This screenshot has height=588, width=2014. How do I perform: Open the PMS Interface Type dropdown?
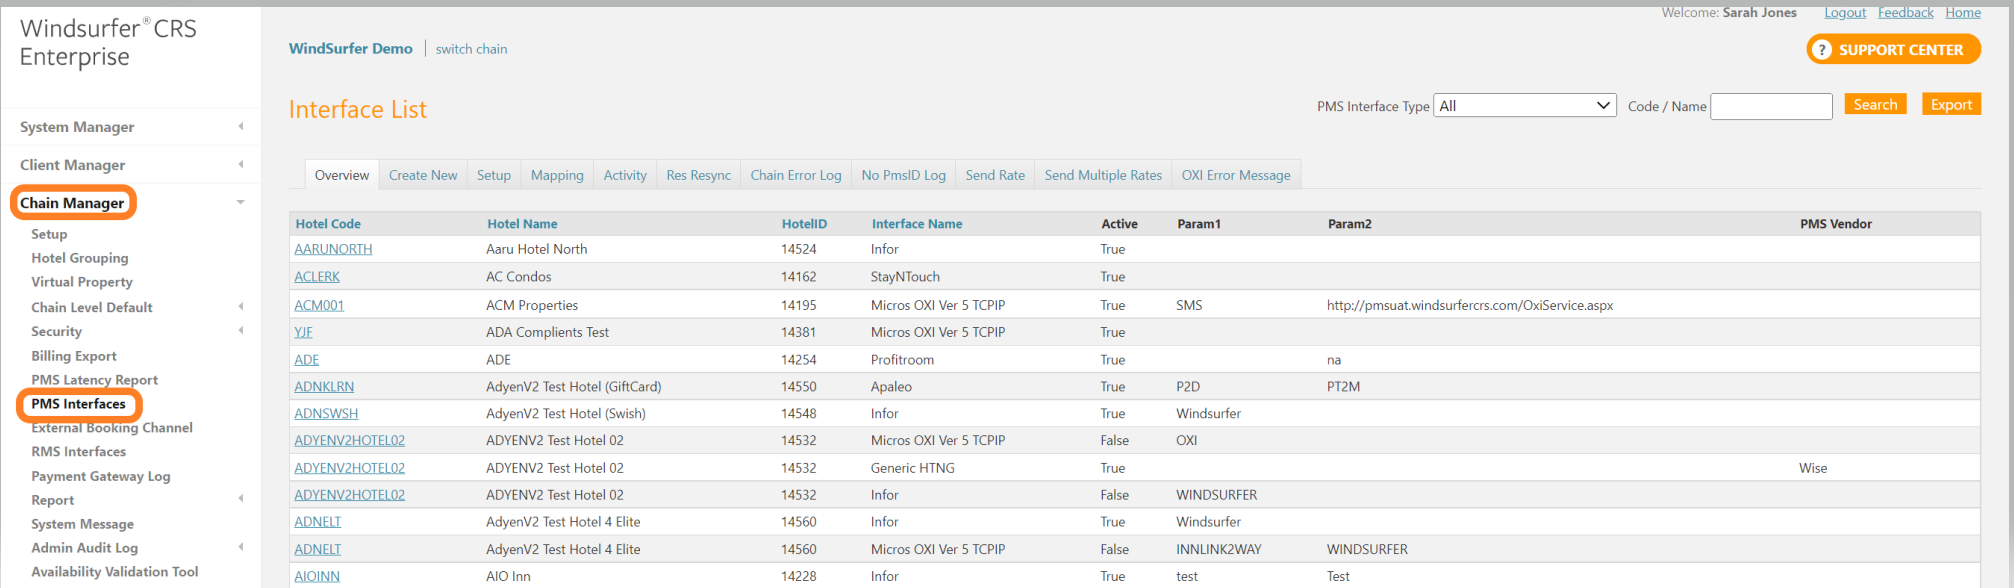[1525, 106]
